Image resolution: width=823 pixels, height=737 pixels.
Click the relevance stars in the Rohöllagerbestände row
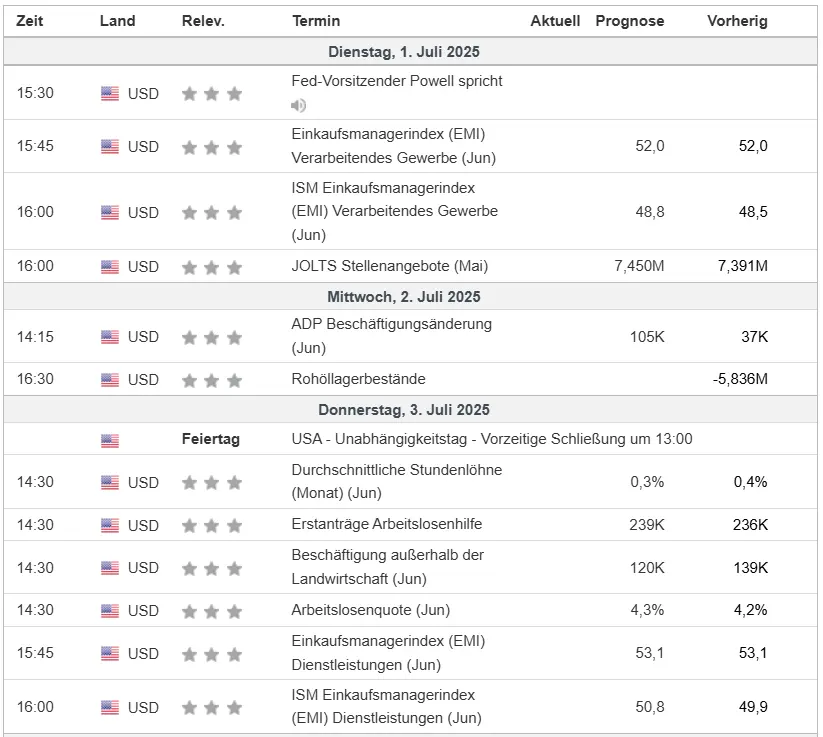click(x=211, y=380)
